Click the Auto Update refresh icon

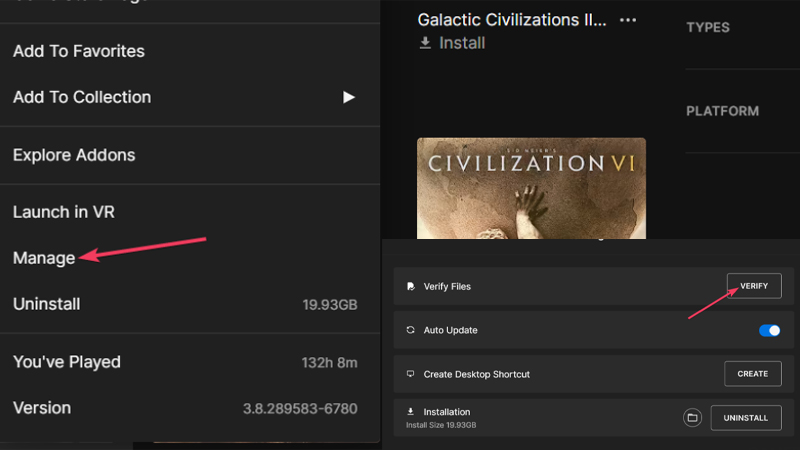pos(411,330)
